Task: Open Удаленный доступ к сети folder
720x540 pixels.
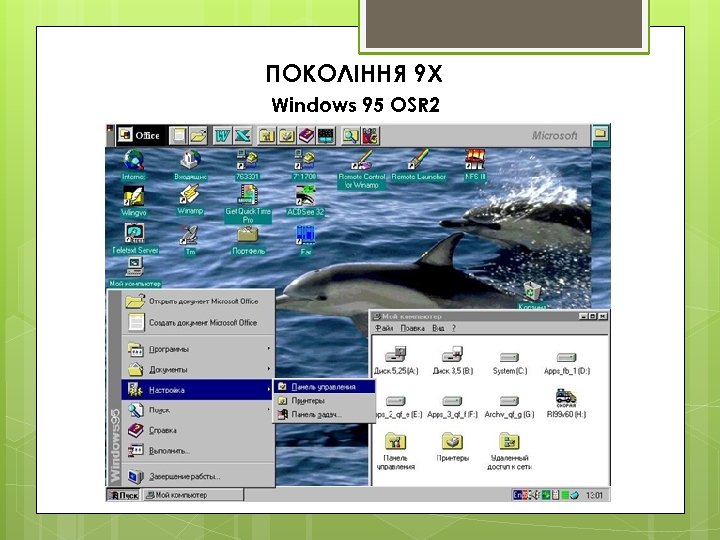Action: coord(509,452)
